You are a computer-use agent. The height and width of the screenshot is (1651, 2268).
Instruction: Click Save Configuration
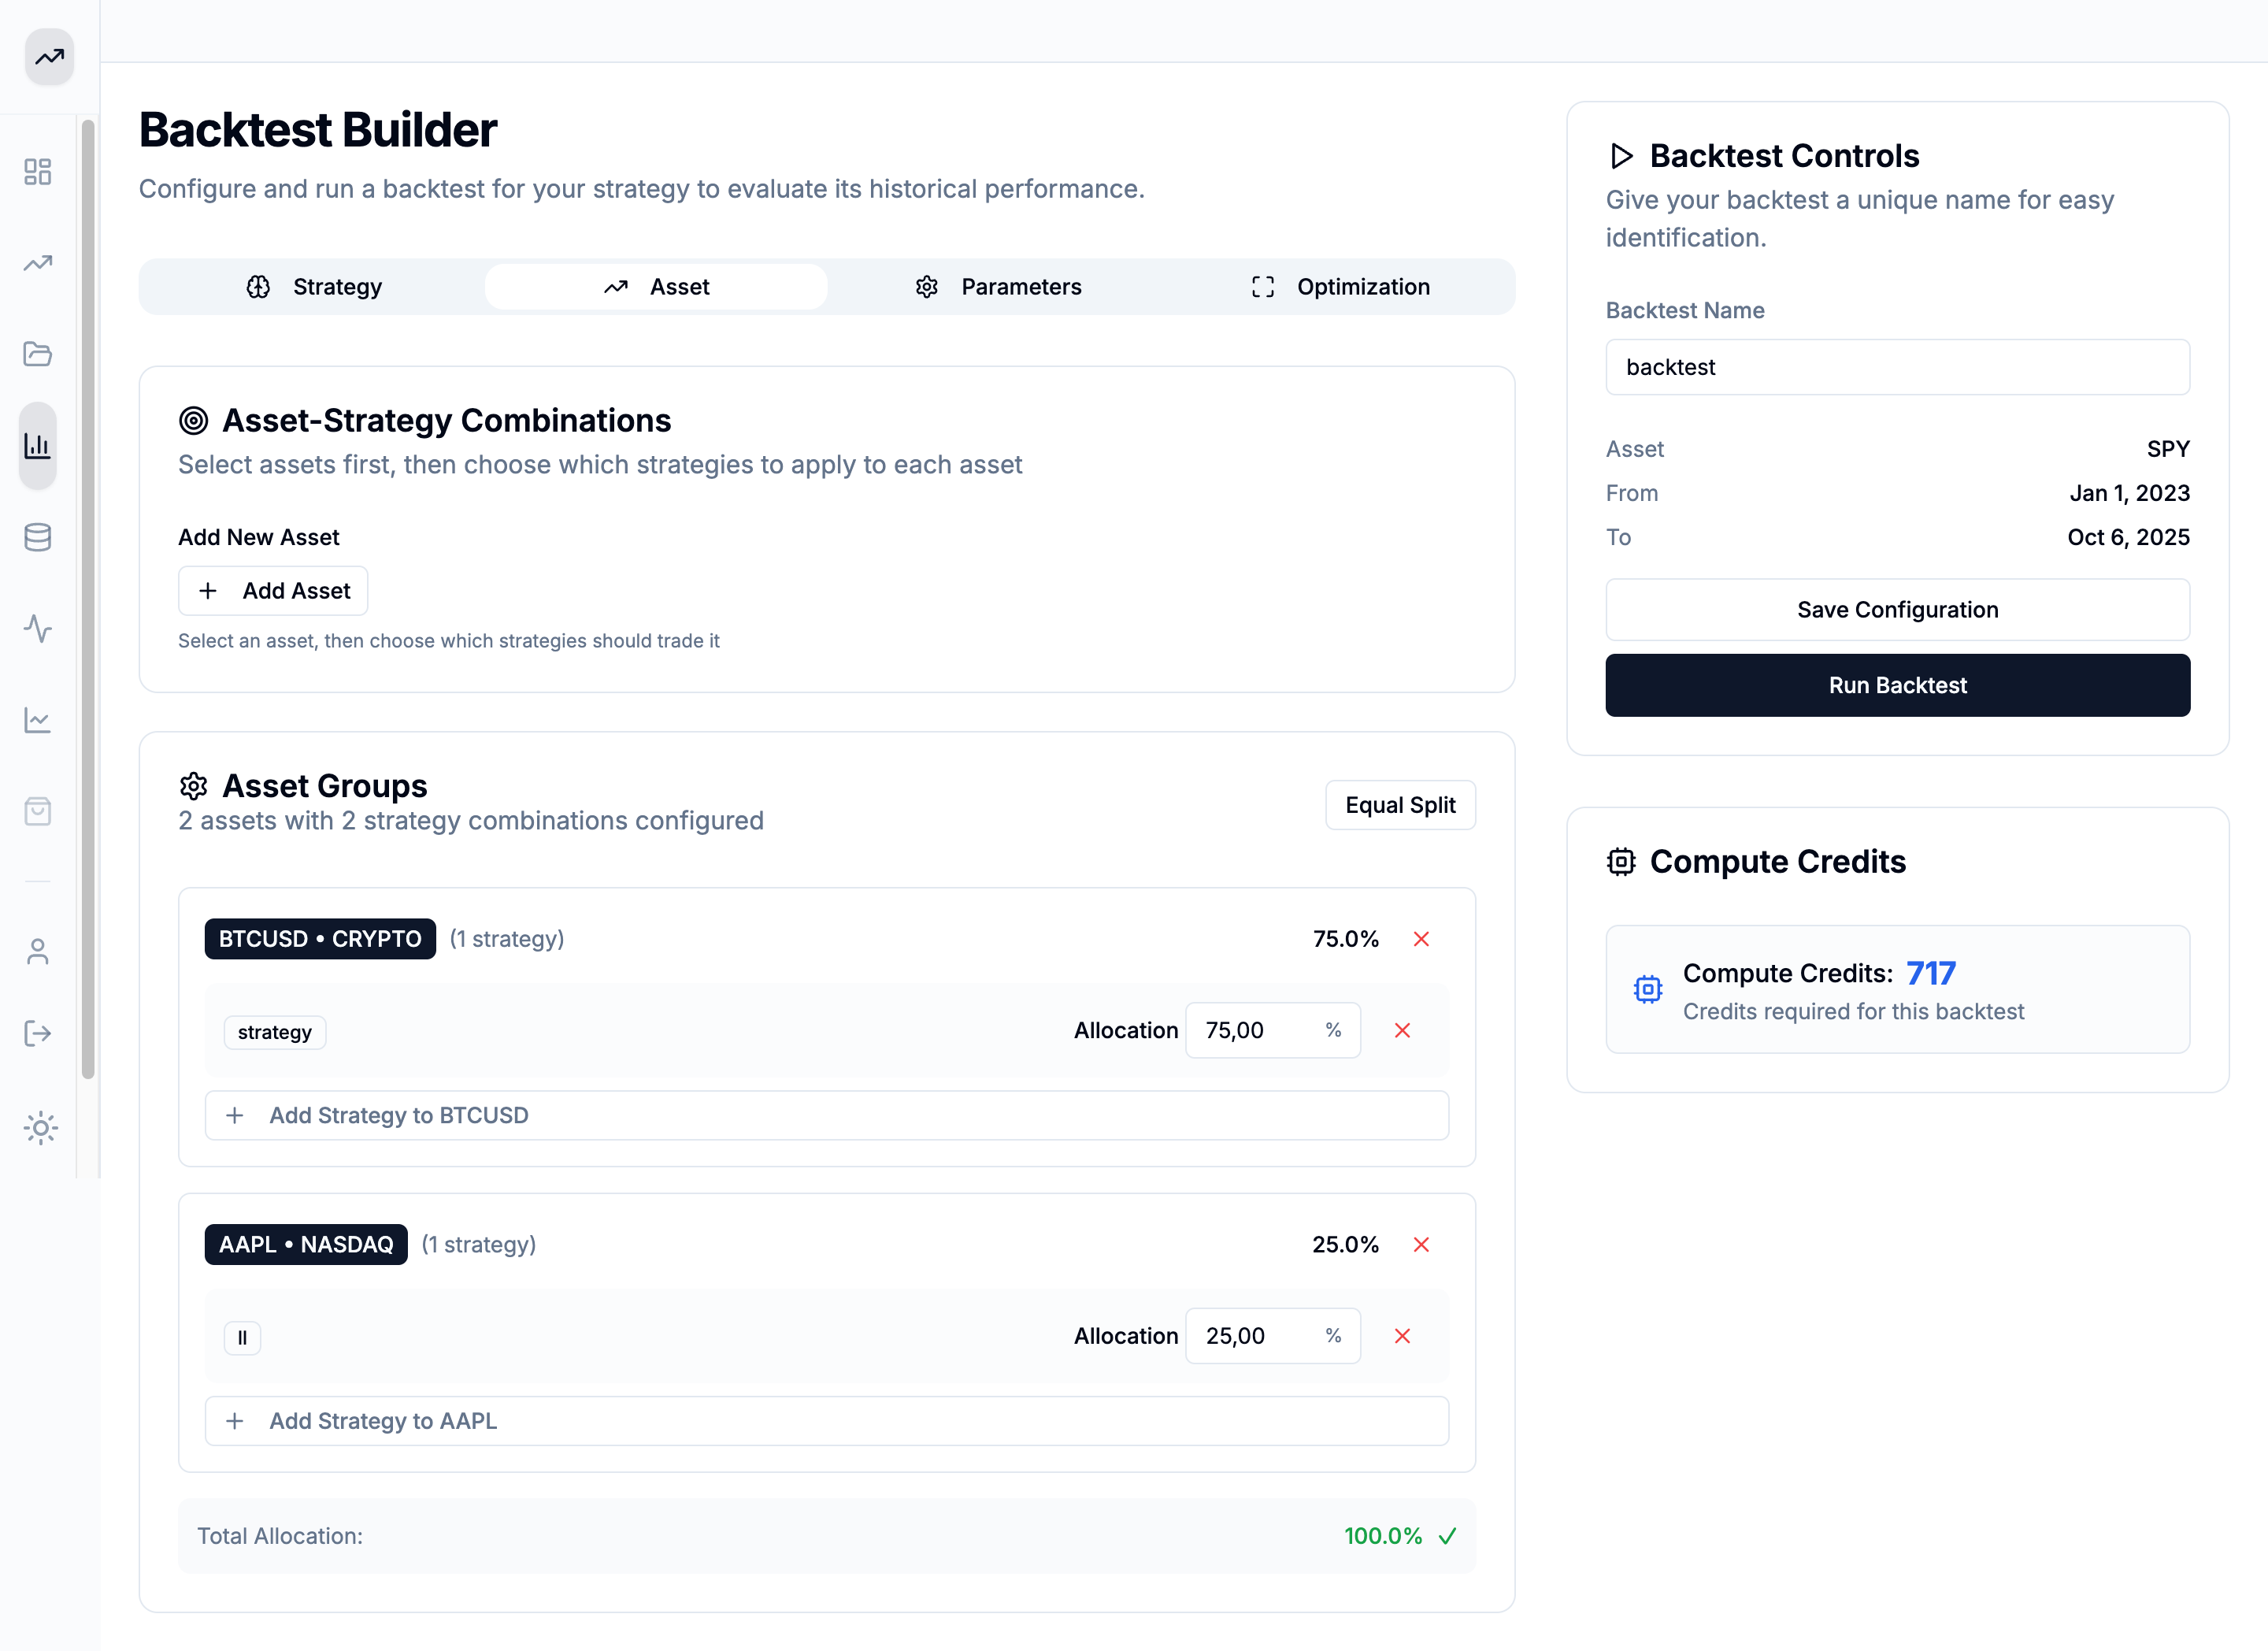coord(1897,610)
